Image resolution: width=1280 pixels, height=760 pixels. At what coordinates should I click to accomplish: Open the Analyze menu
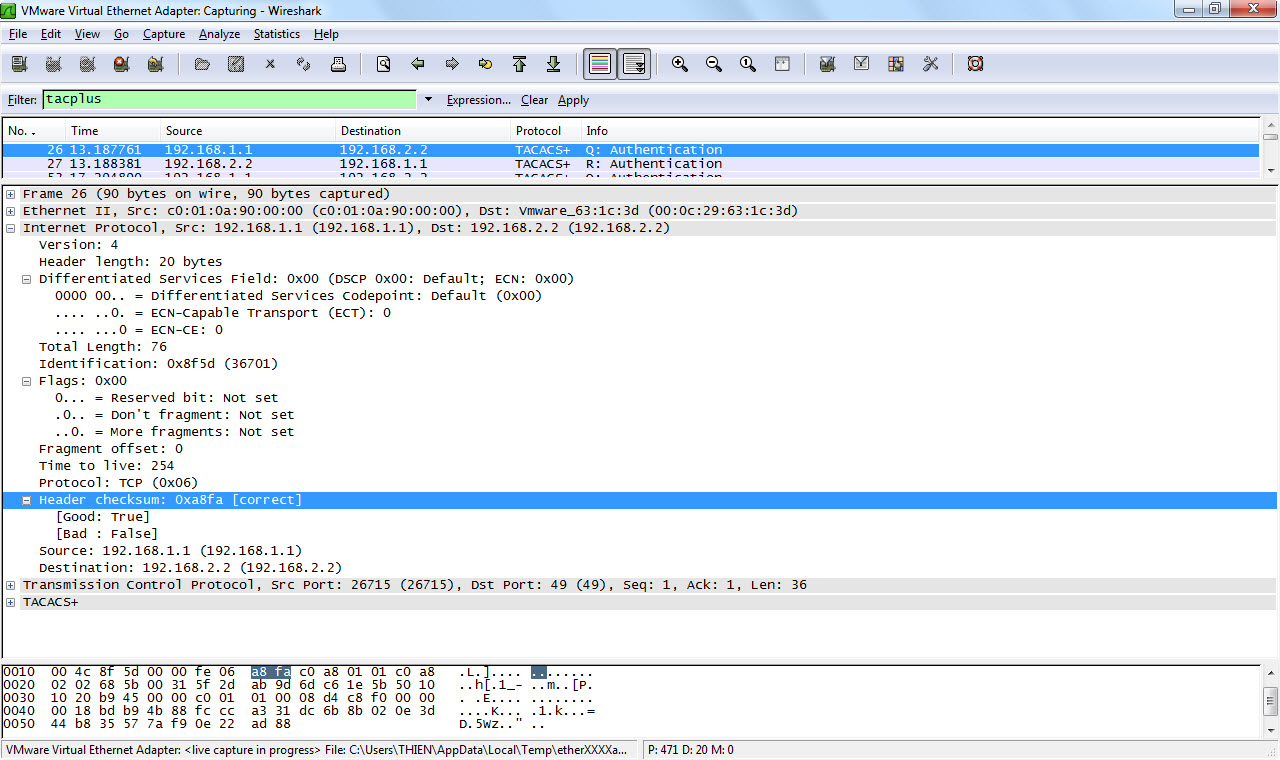(219, 34)
